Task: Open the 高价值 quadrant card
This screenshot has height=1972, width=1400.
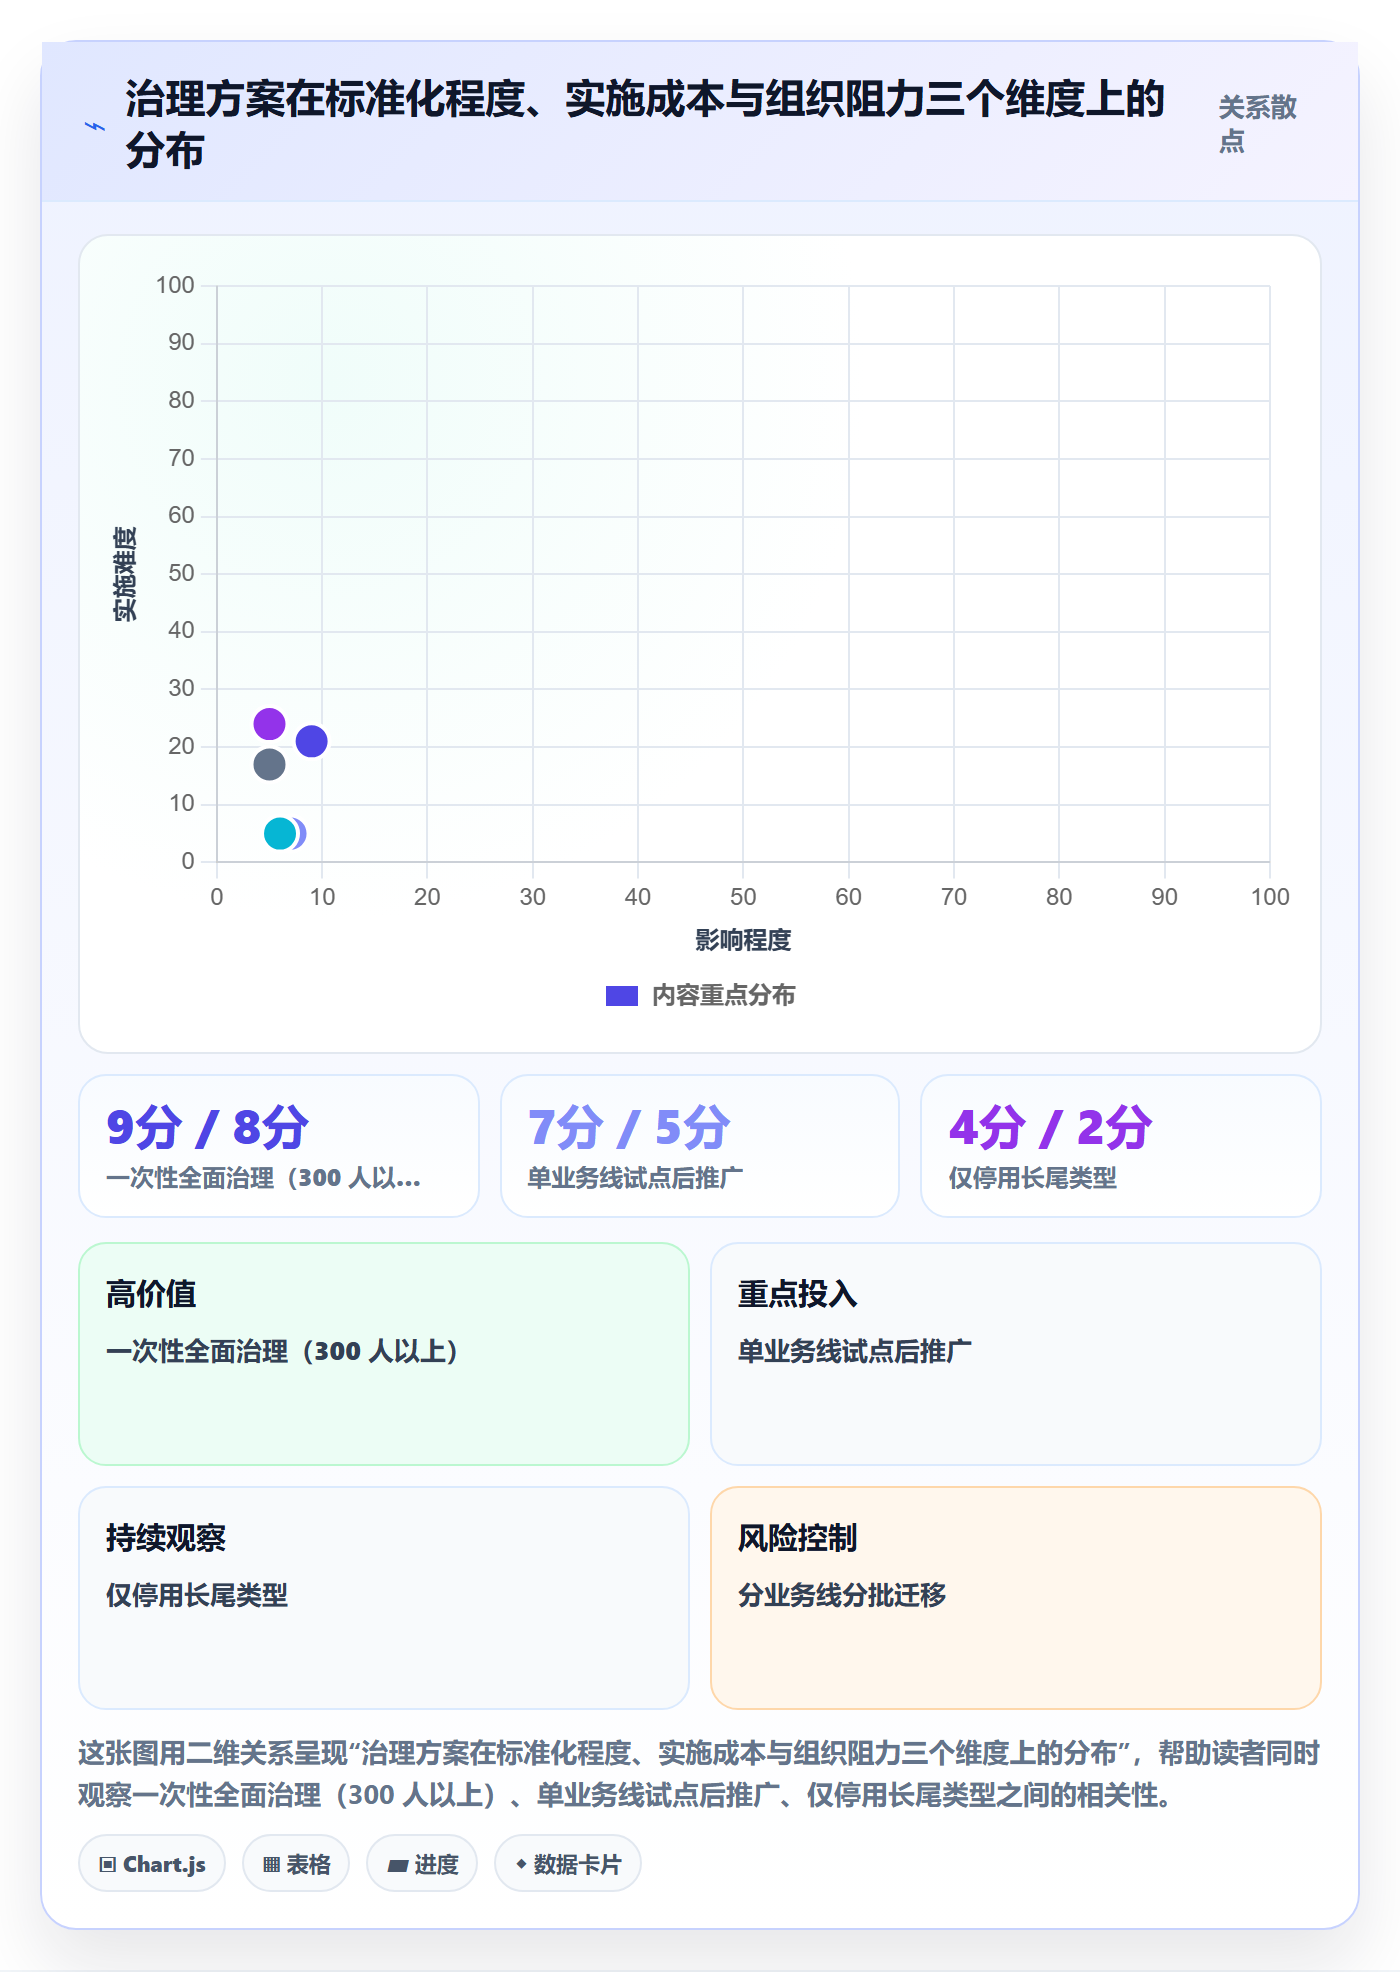Action: (384, 1354)
